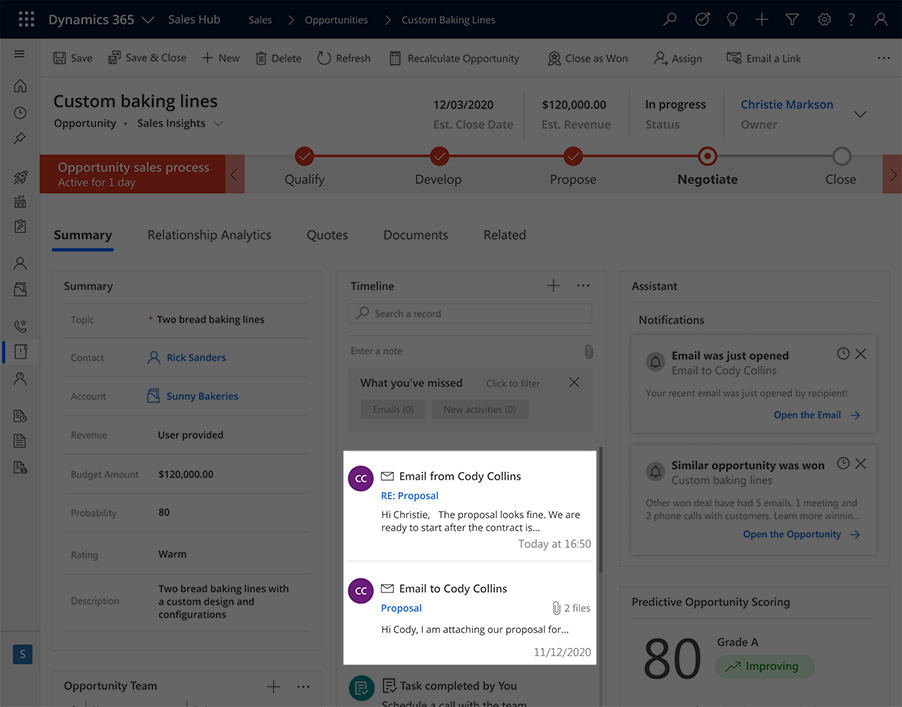Switch to Related tab
Image resolution: width=902 pixels, height=707 pixels.
(504, 235)
